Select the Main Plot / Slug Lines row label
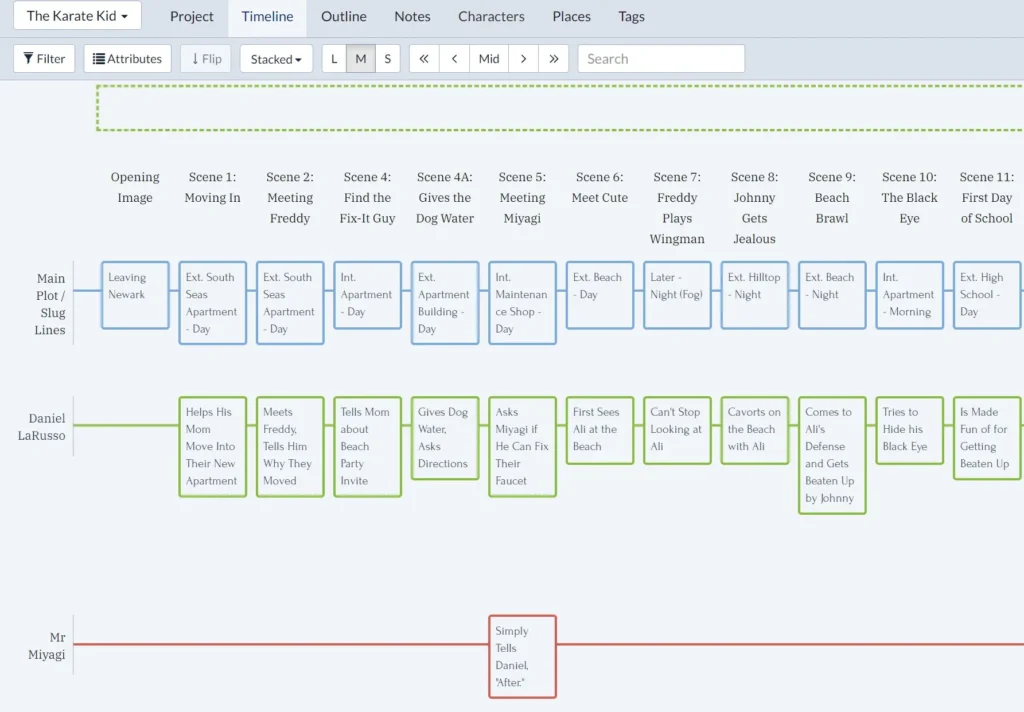 click(x=50, y=304)
